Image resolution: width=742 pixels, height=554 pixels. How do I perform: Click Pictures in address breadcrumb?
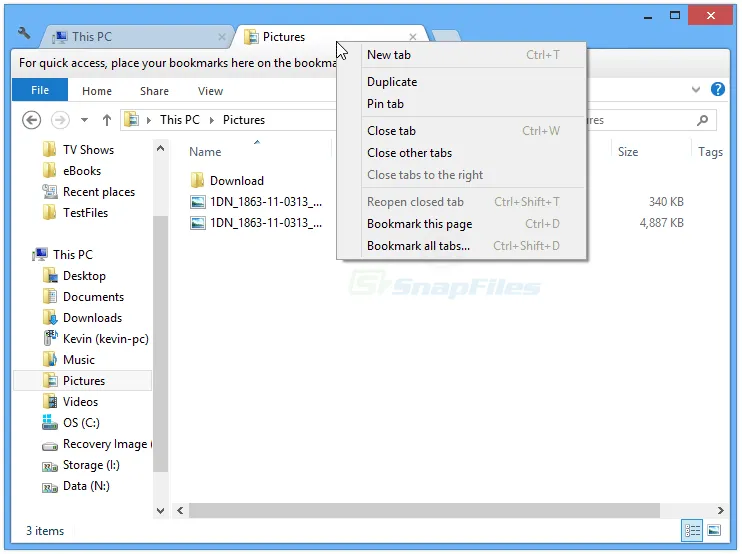(244, 120)
